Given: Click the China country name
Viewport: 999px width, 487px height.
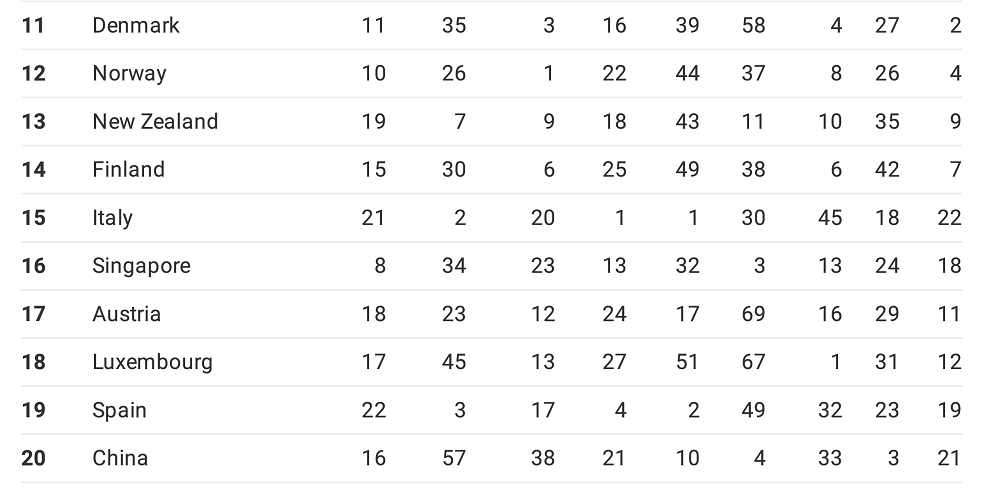Looking at the screenshot, I should point(120,458).
